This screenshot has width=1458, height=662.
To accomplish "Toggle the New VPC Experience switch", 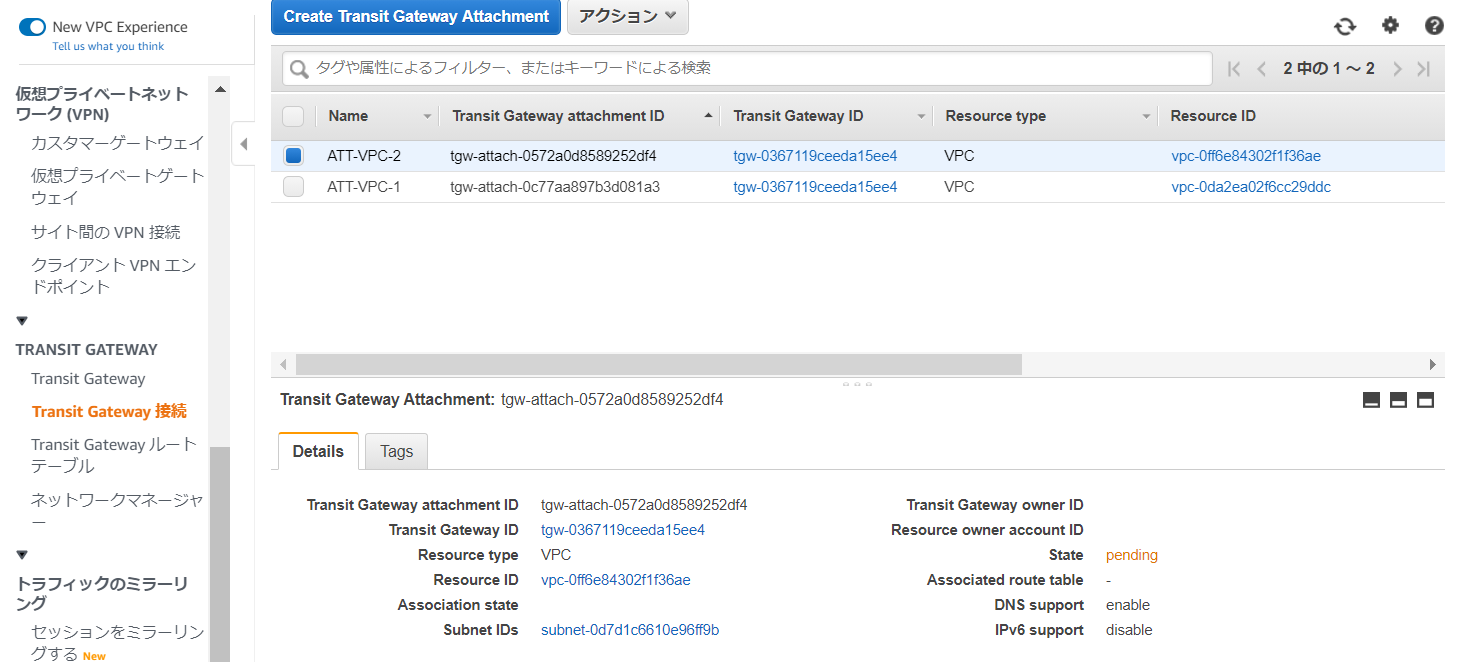I will 32,27.
